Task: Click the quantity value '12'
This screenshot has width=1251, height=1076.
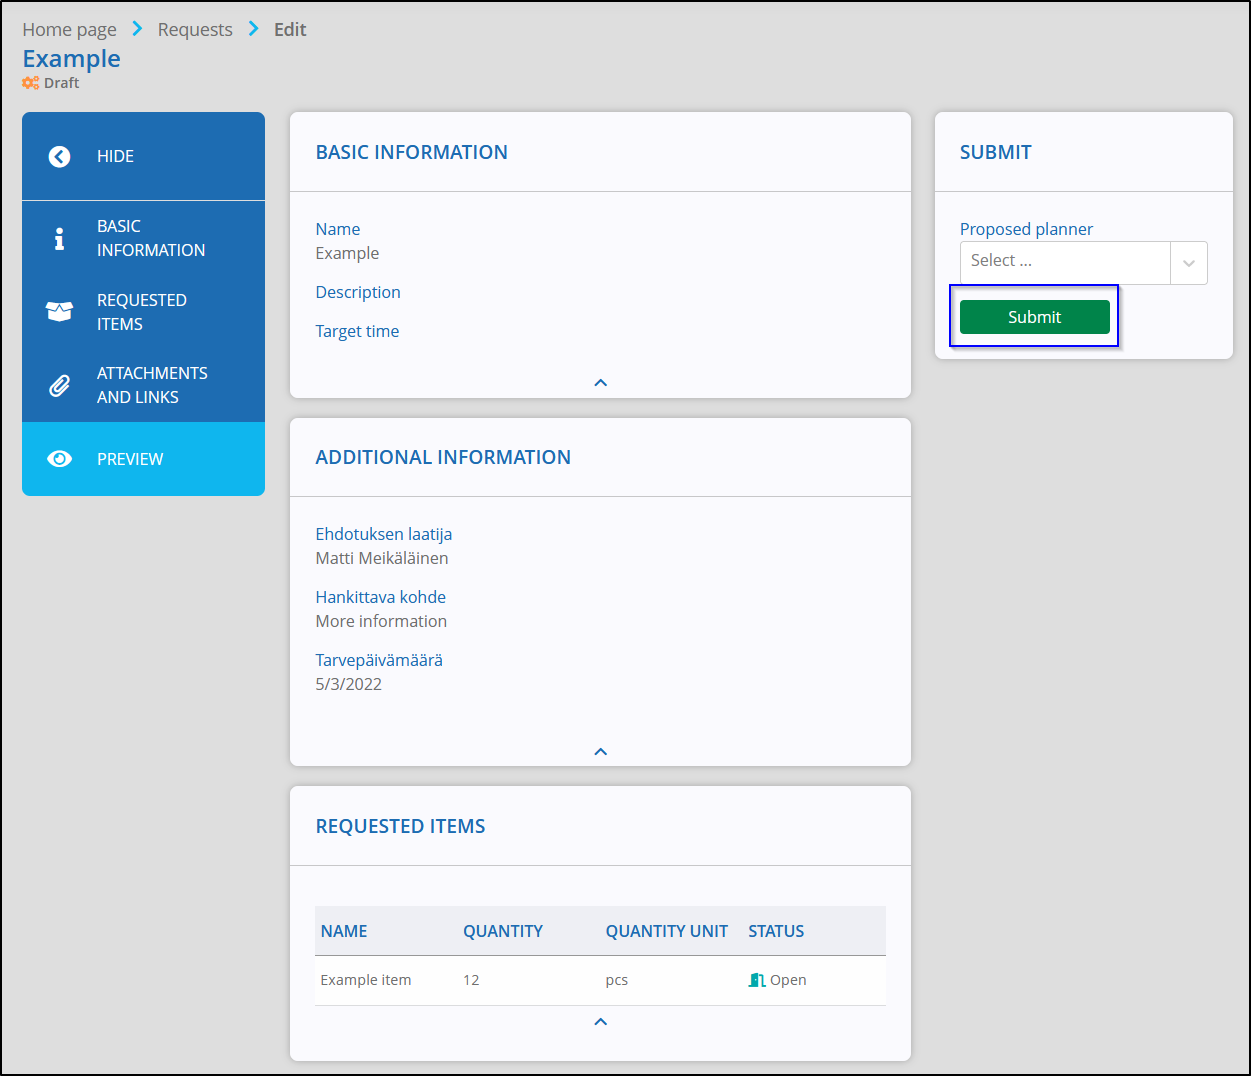Action: 471,980
